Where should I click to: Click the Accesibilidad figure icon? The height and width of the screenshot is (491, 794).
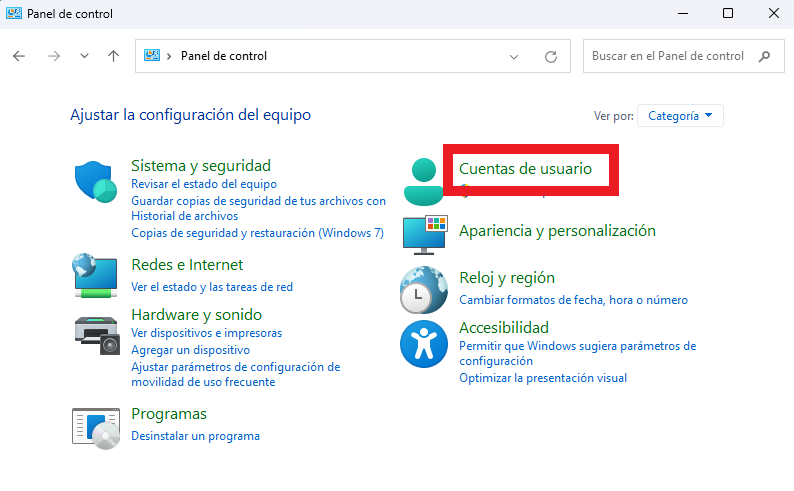(x=424, y=344)
